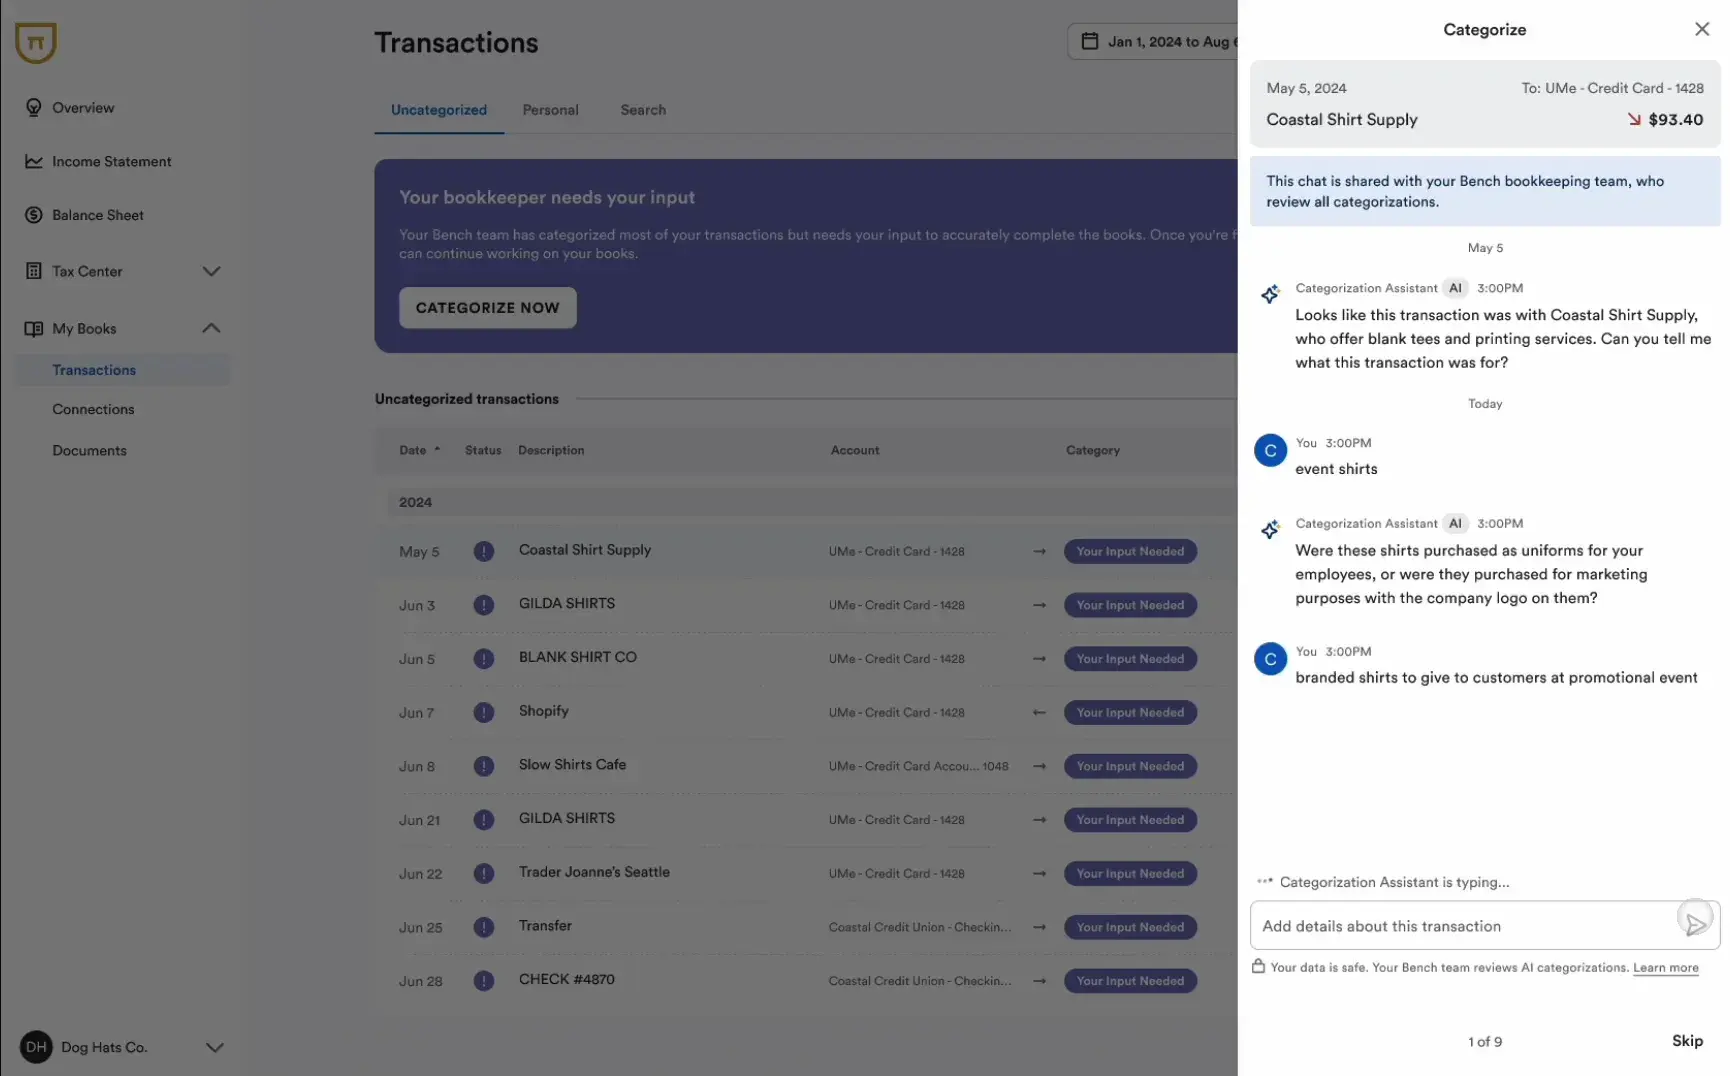The width and height of the screenshot is (1730, 1076).
Task: Click the lock icon by data safety note
Action: (x=1258, y=966)
